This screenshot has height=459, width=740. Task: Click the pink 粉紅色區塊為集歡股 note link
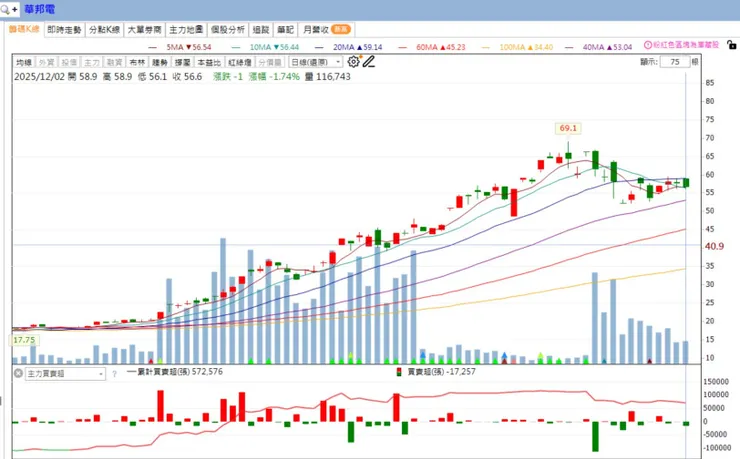[686, 45]
